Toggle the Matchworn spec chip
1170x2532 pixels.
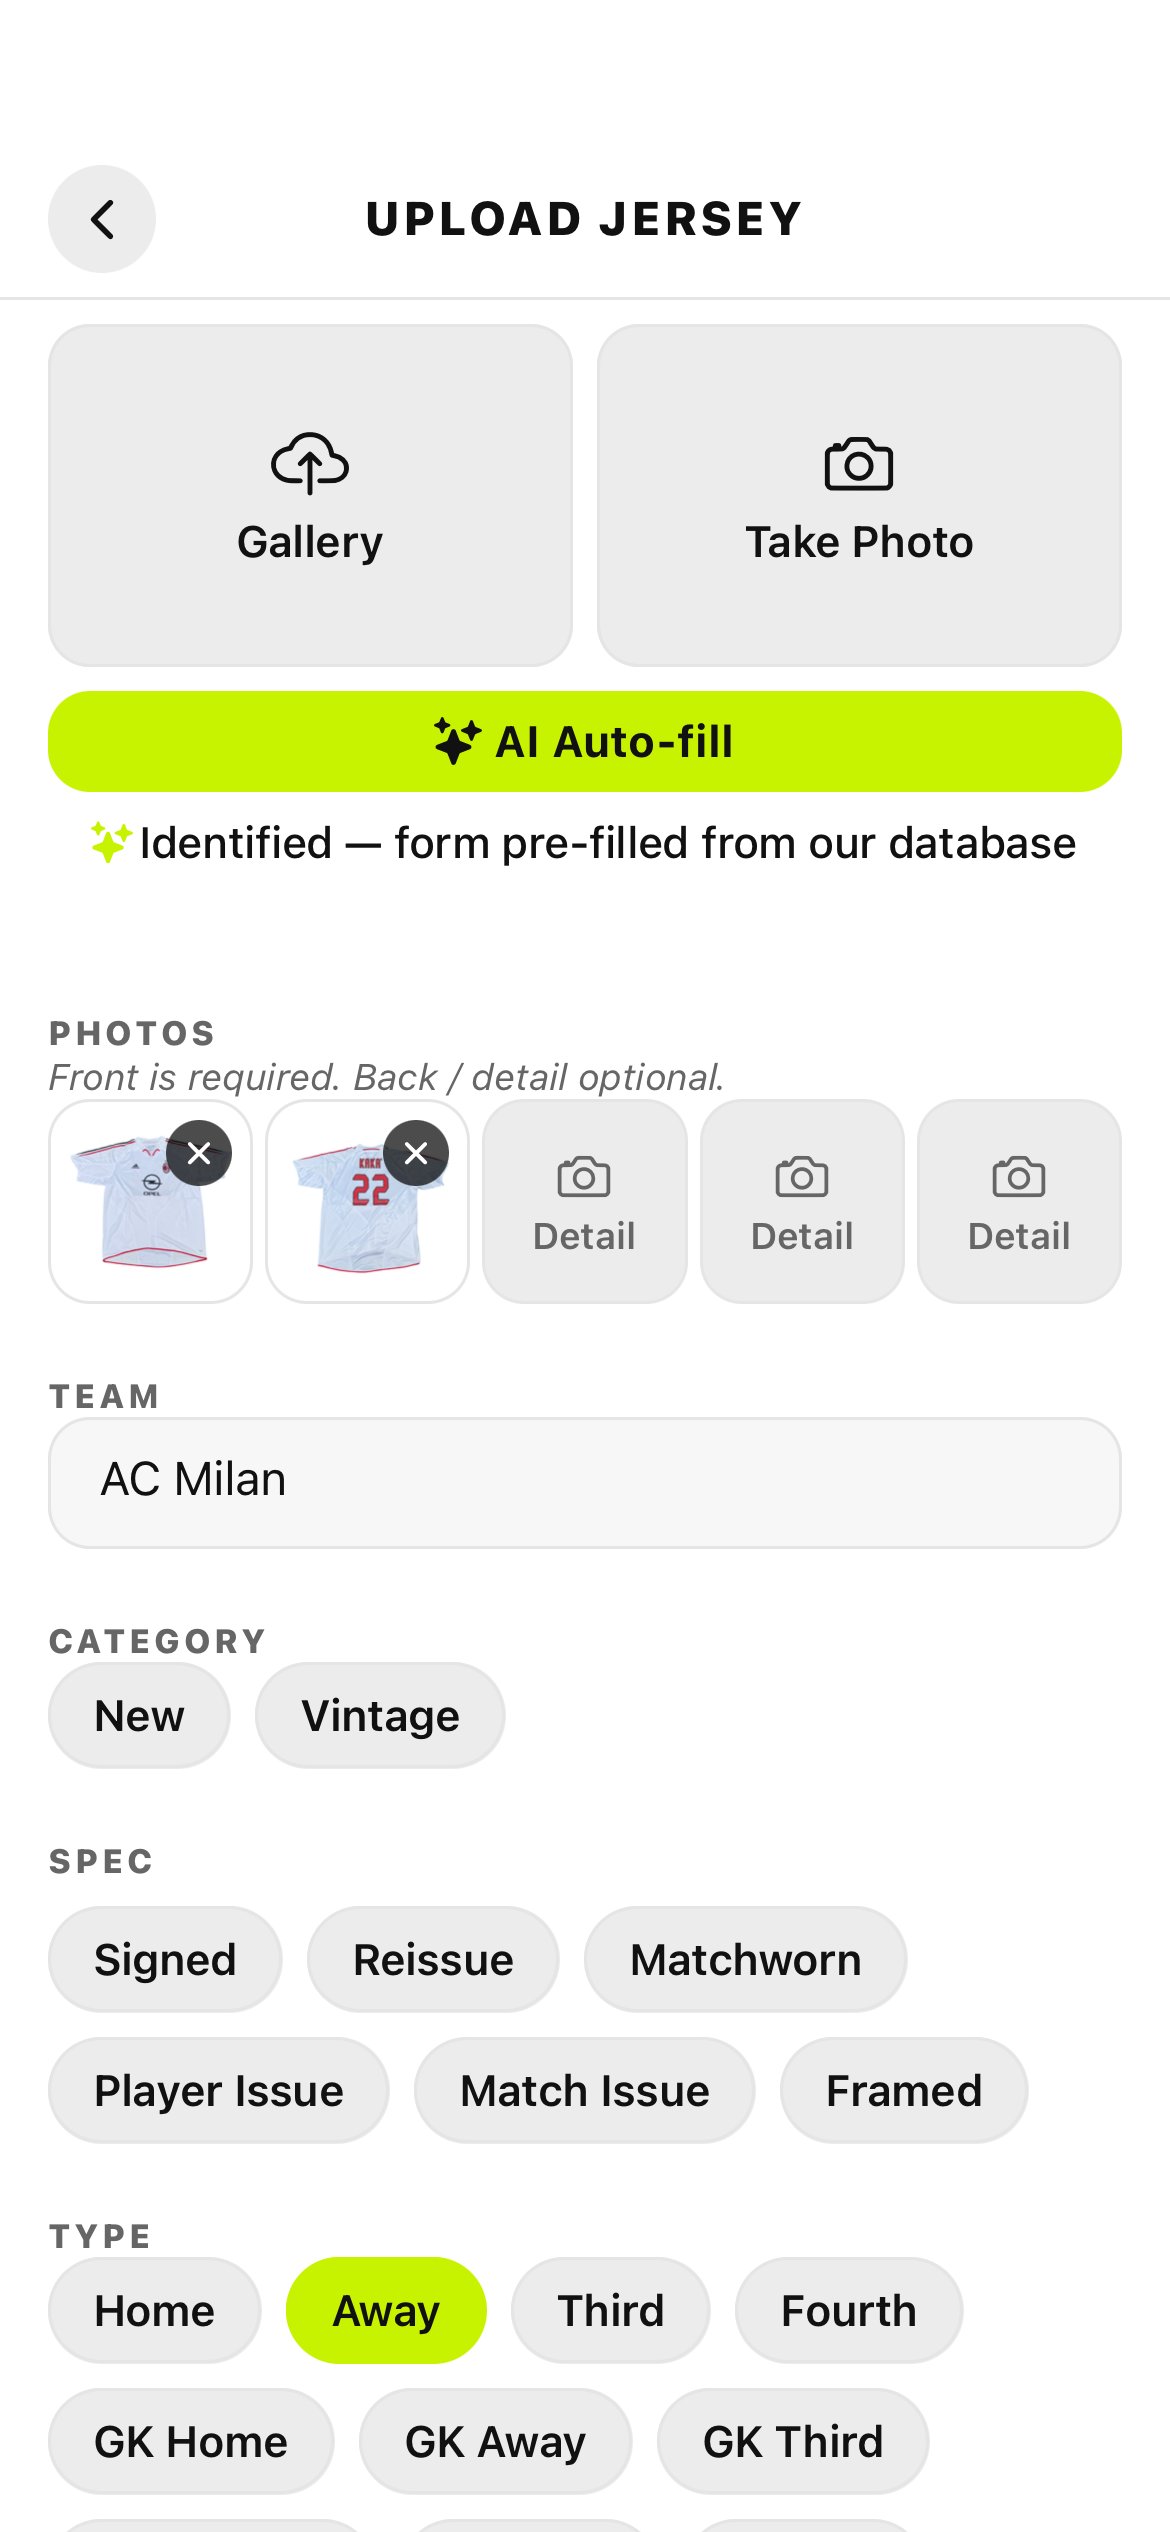[x=745, y=1960]
